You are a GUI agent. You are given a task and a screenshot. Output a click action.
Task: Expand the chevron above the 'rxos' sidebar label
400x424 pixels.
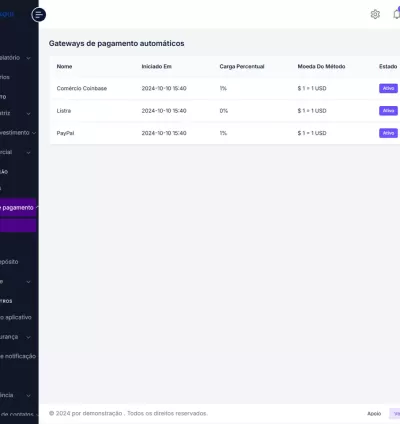28,282
